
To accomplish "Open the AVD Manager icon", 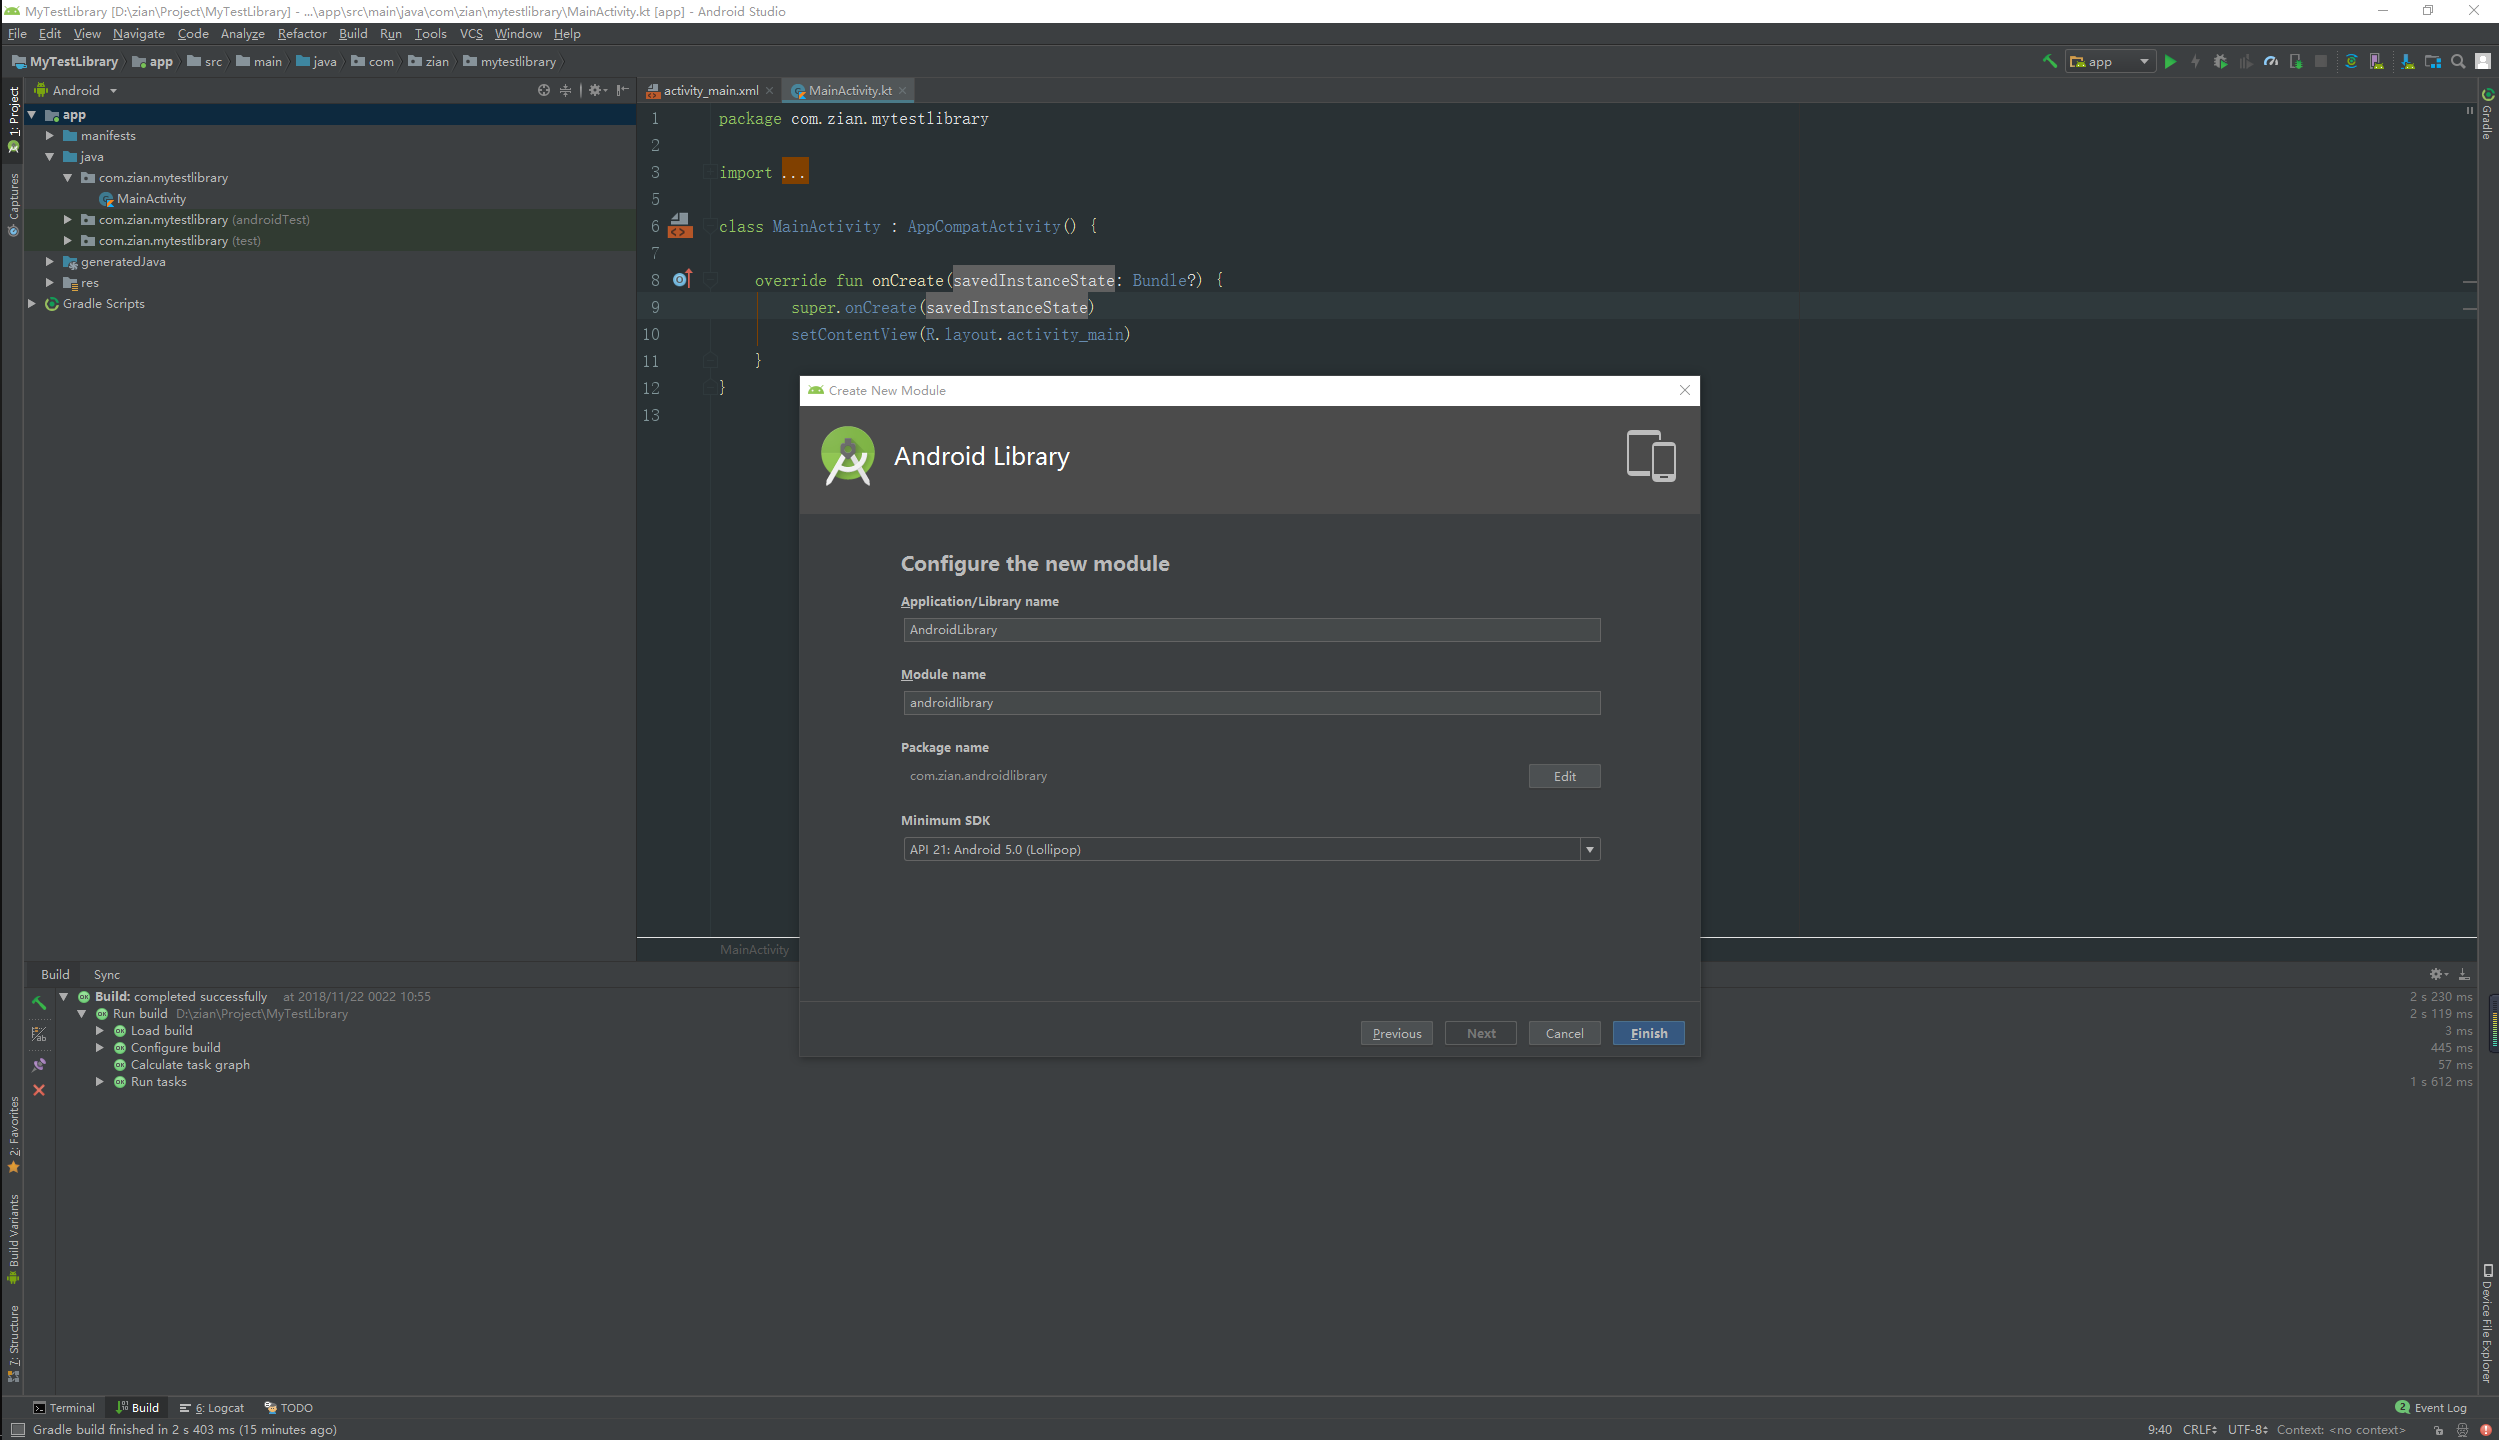I will click(2376, 62).
